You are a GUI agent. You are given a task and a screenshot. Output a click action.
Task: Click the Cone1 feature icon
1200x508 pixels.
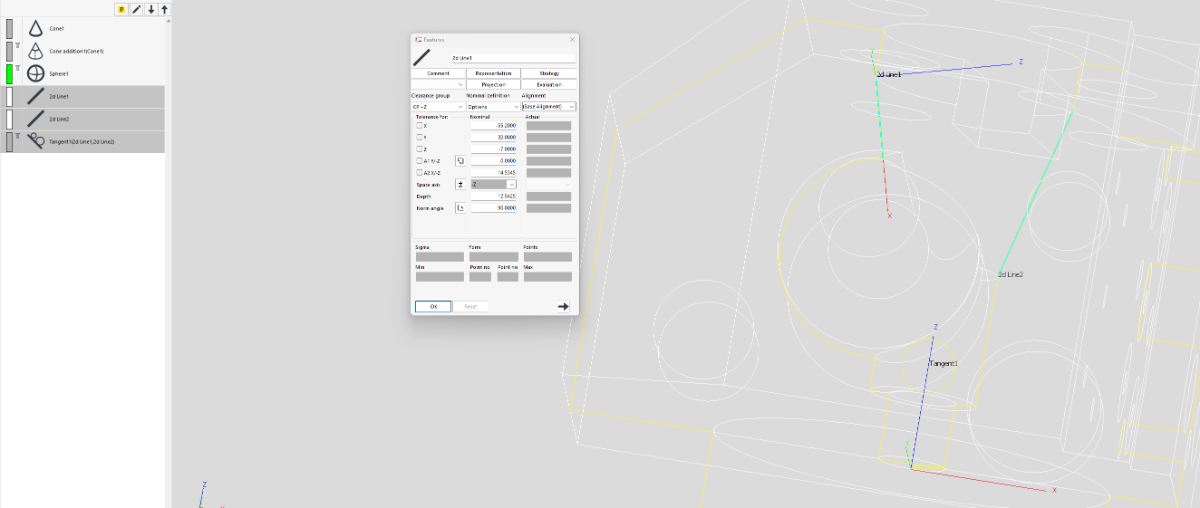click(x=35, y=29)
